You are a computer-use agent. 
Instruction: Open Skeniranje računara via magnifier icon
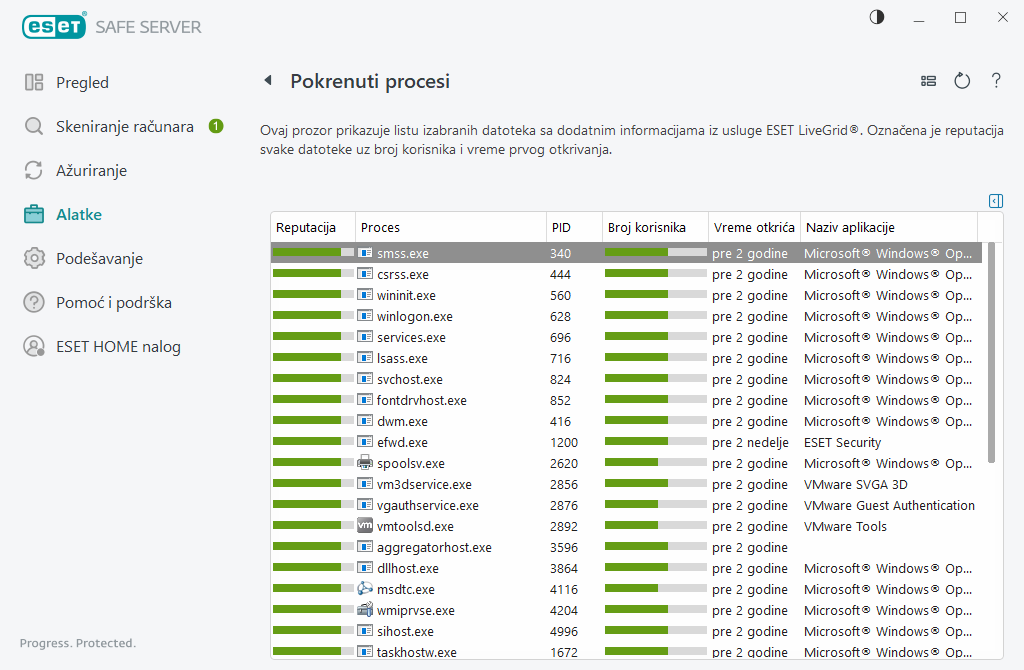point(31,126)
